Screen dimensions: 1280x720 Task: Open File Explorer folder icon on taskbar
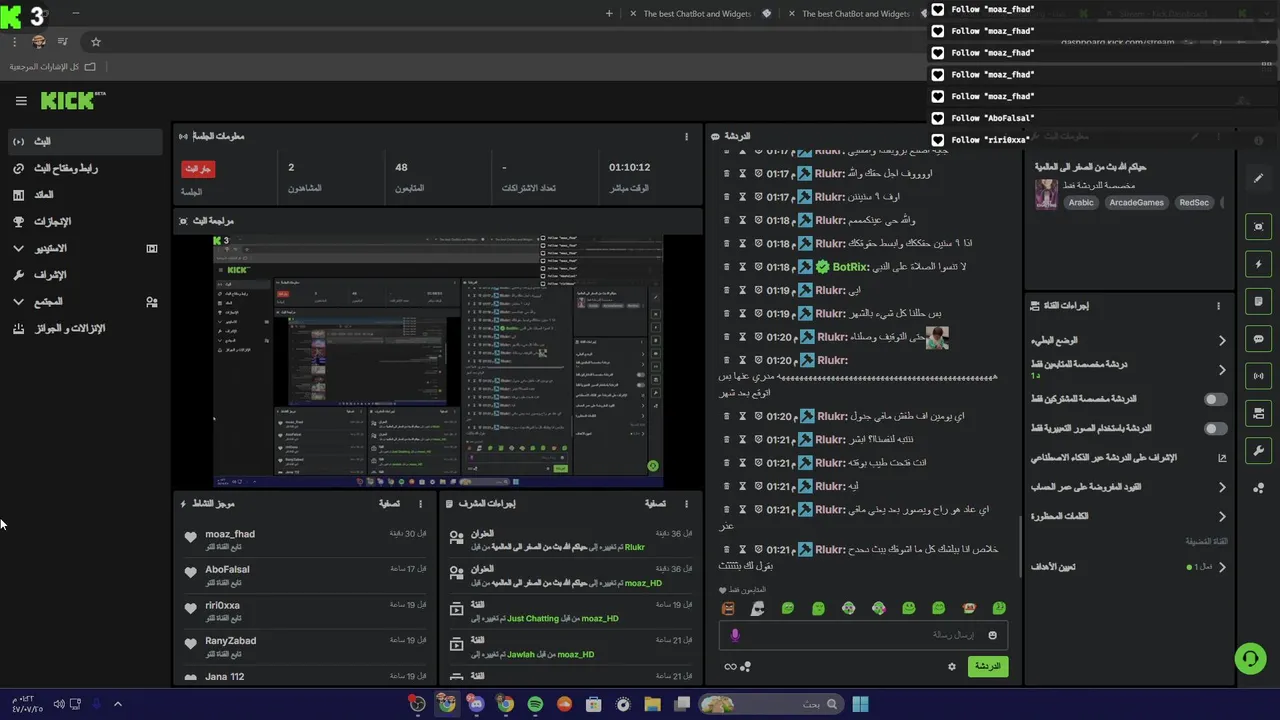point(652,704)
